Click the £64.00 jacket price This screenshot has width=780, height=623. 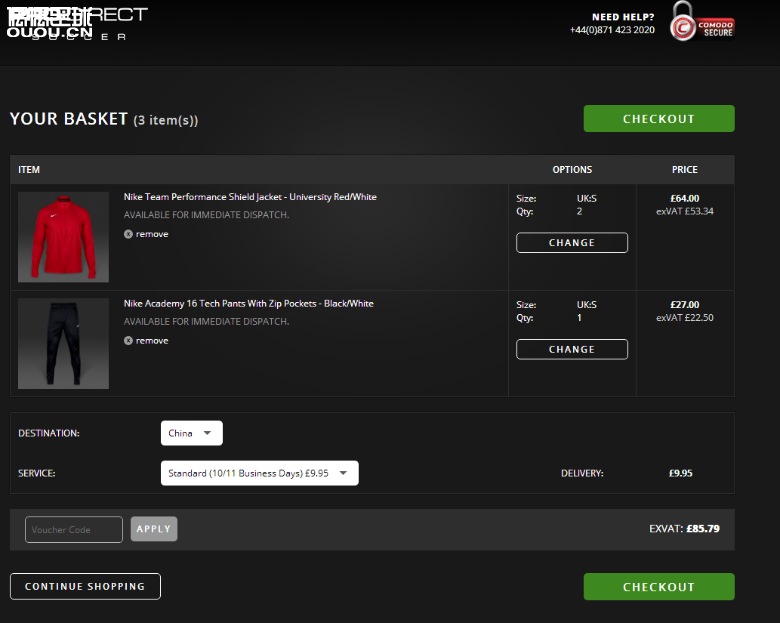click(684, 198)
